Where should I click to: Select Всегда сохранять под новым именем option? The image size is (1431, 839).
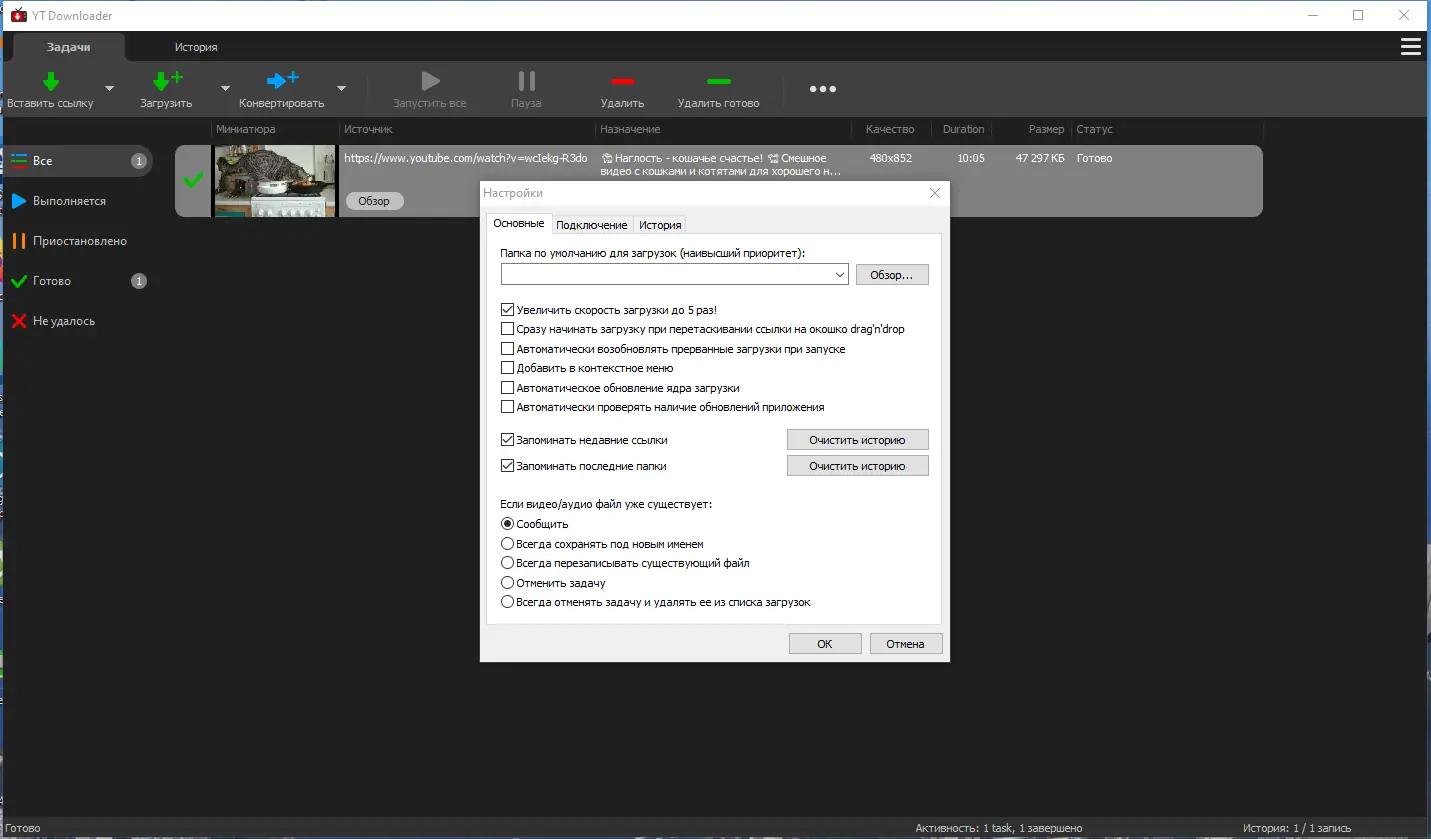tap(508, 543)
